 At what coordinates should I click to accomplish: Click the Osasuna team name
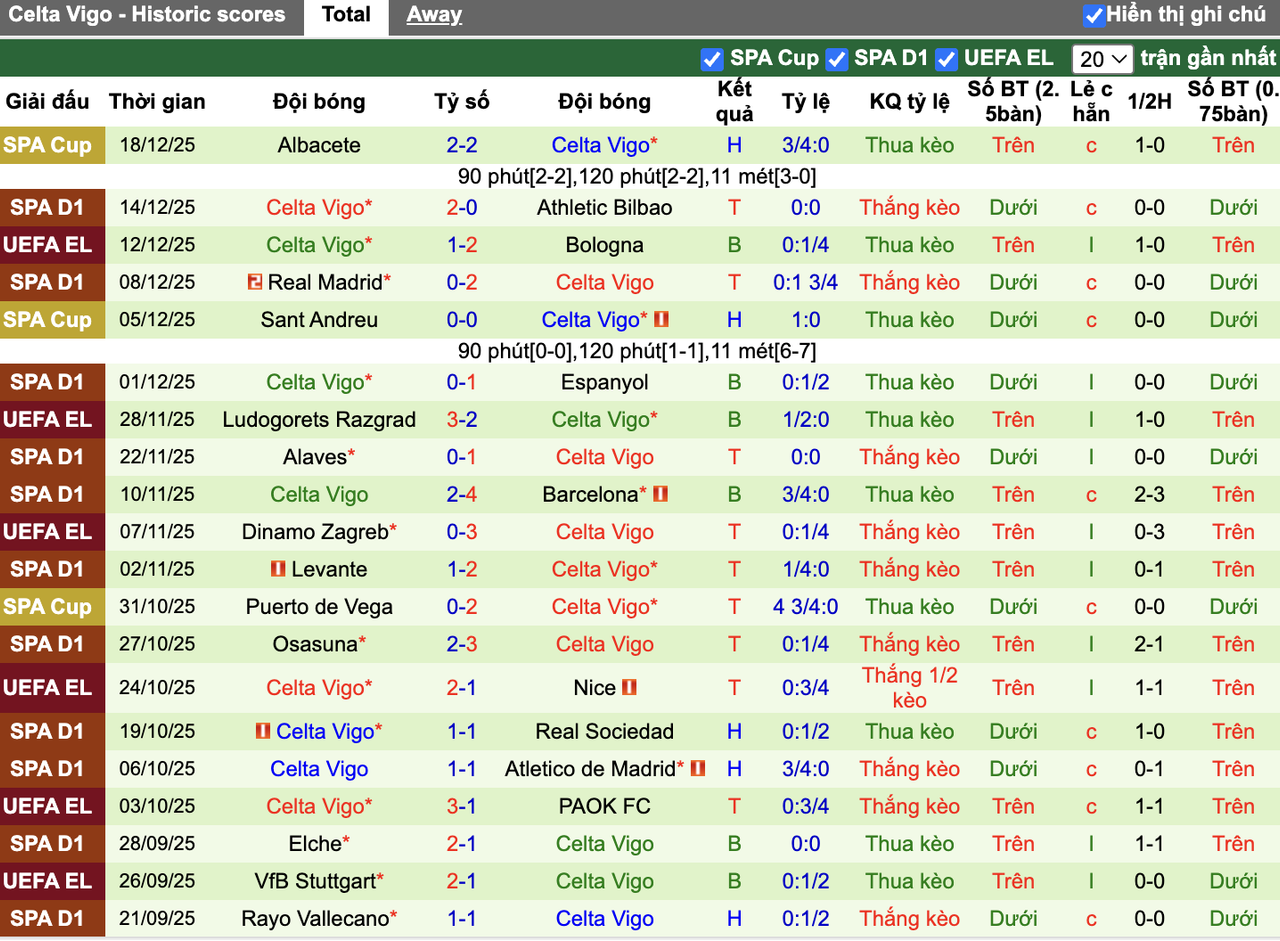tap(315, 644)
